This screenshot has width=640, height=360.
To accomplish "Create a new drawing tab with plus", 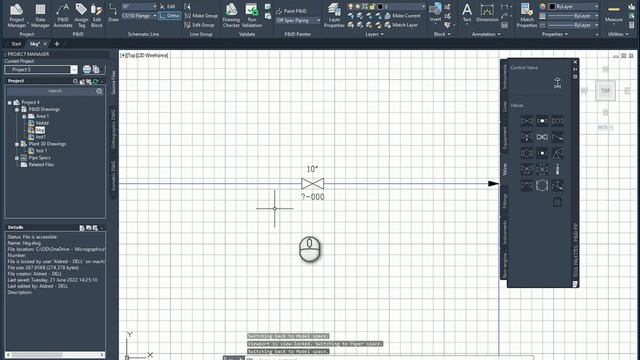I will pyautogui.click(x=57, y=44).
